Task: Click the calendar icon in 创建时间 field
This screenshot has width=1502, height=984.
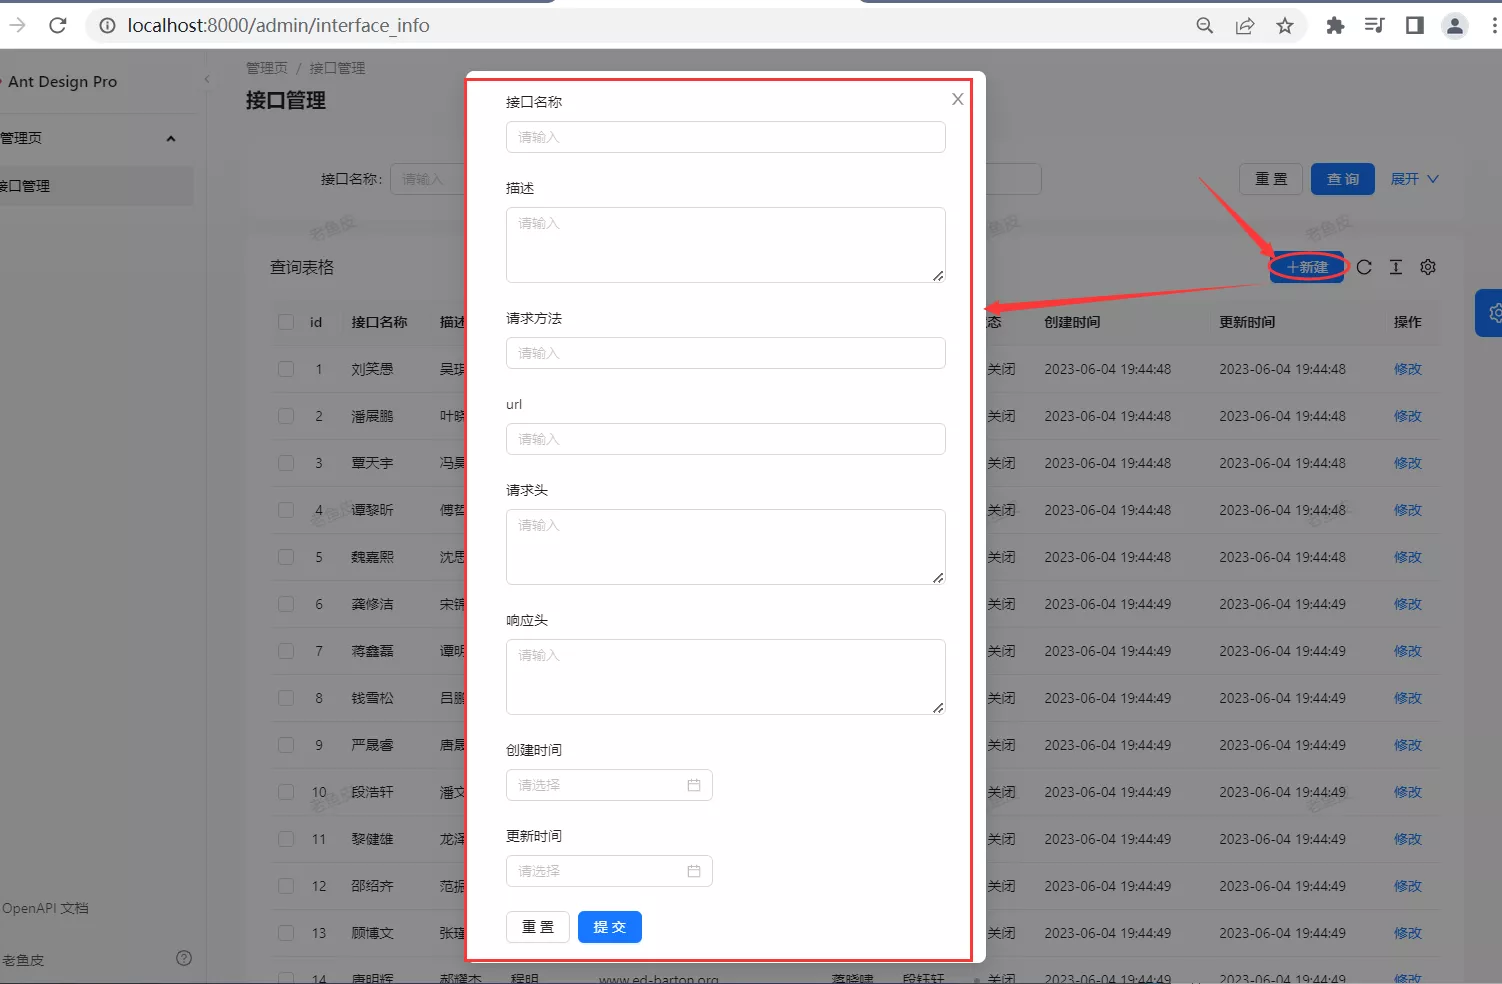Action: [694, 785]
